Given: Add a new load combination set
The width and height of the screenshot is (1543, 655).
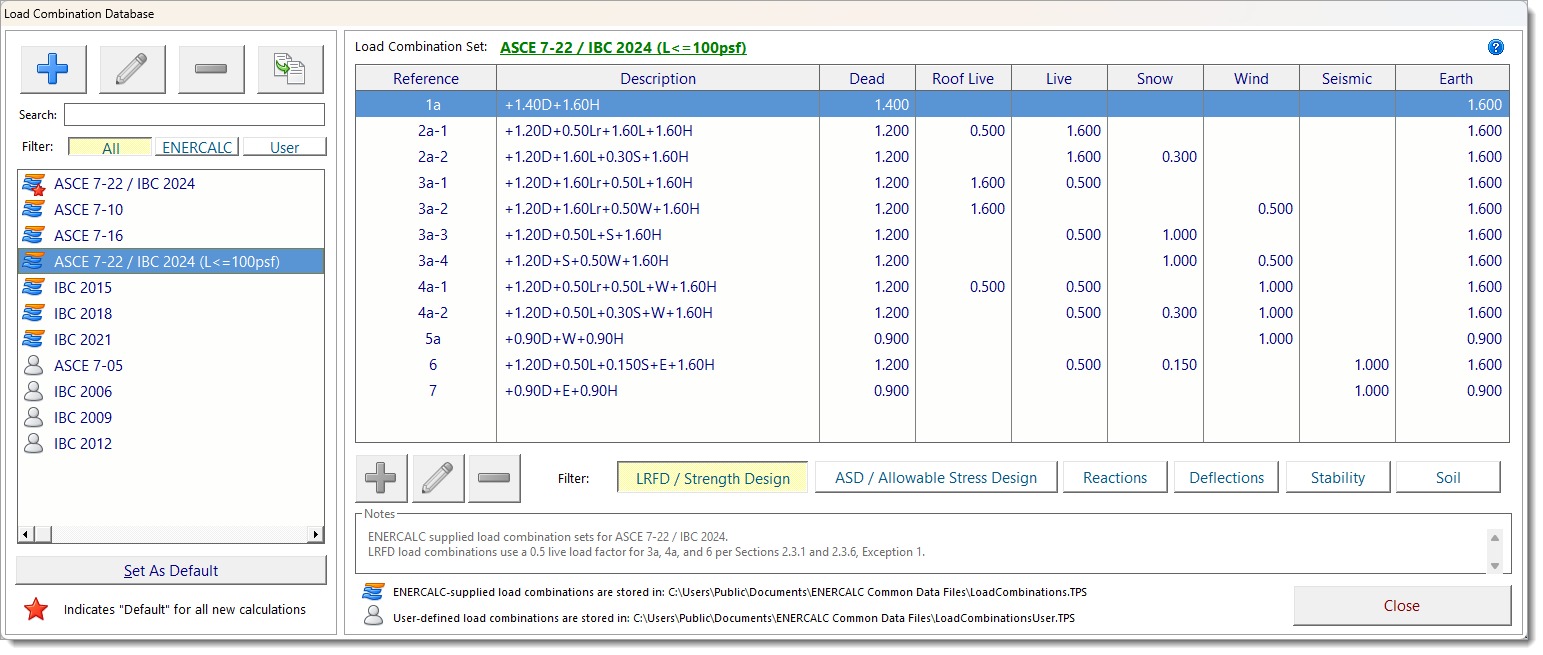Looking at the screenshot, I should tap(53, 69).
